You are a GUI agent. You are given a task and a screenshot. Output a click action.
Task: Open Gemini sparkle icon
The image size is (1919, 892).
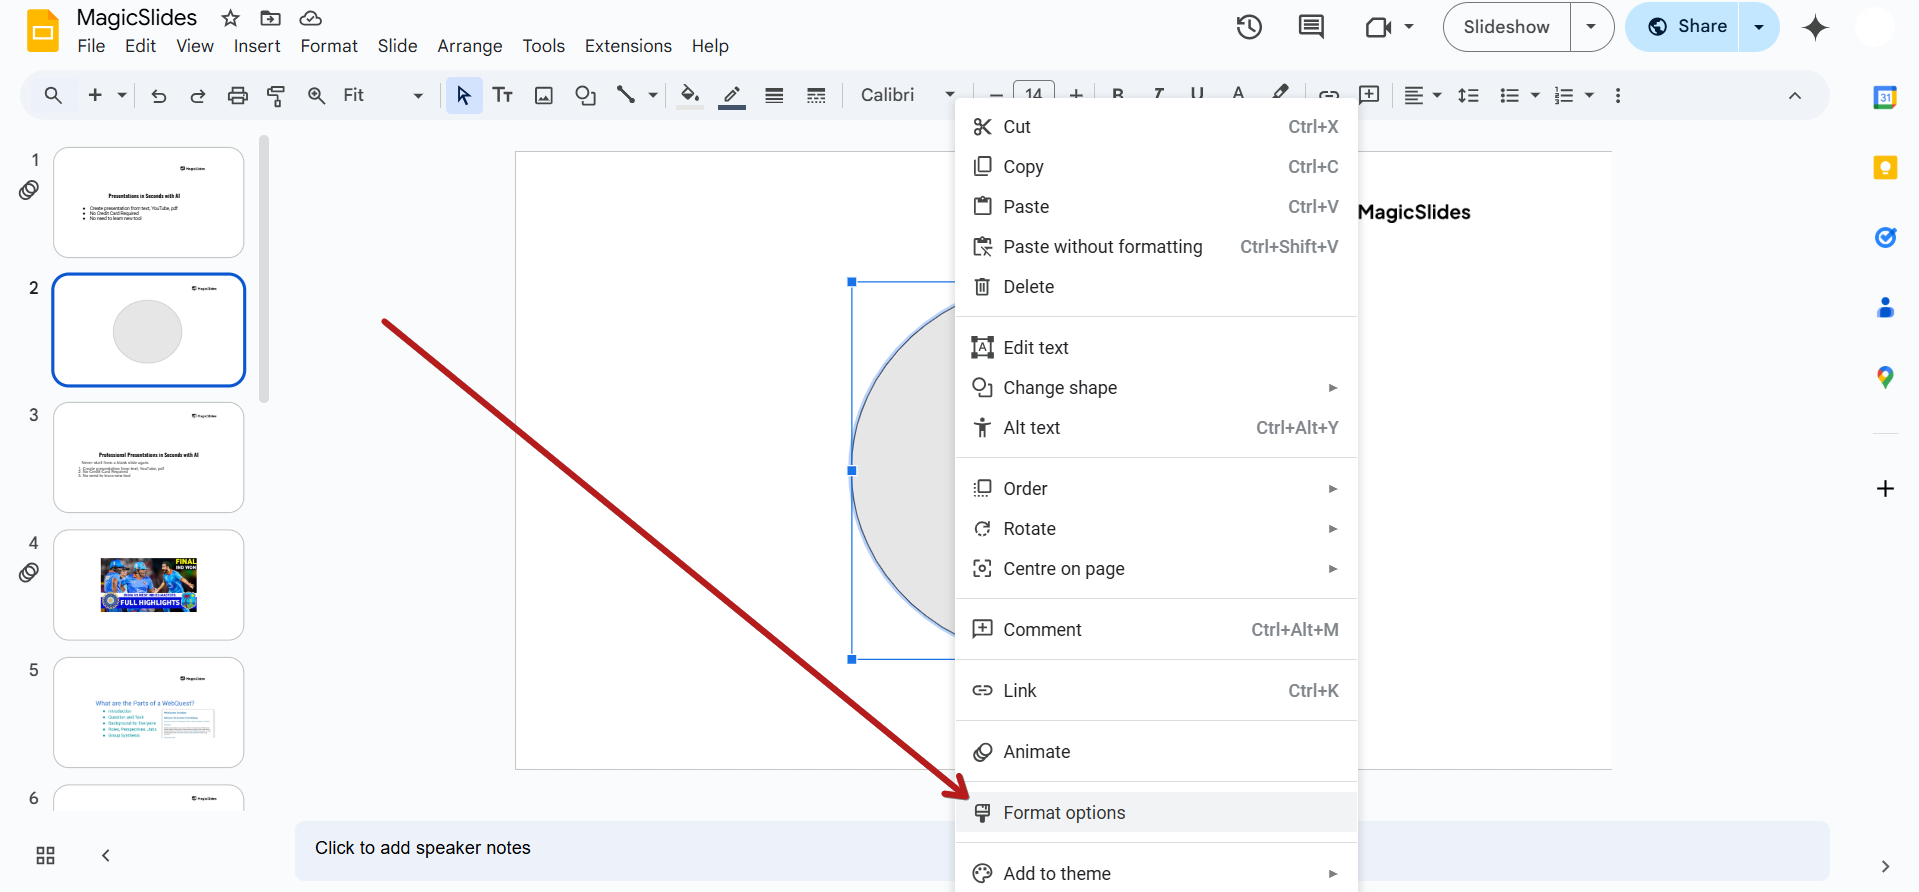point(1815,27)
